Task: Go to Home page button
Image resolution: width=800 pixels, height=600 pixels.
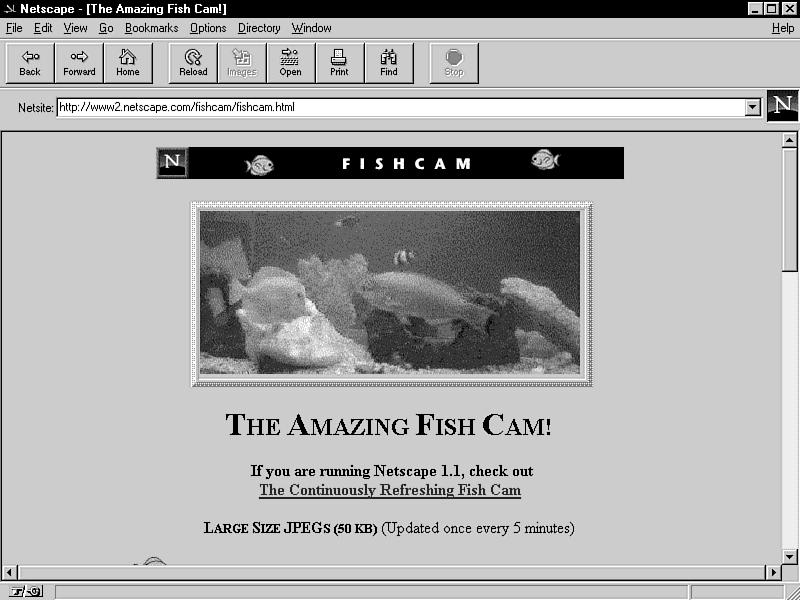Action: [128, 63]
